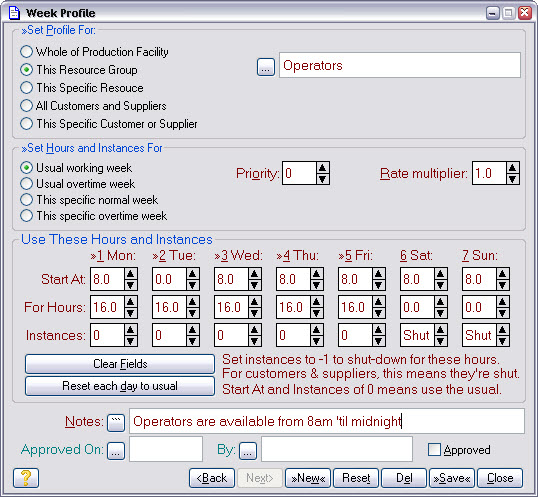Click Friday For Hours field
This screenshot has width=538, height=497.
click(x=355, y=307)
